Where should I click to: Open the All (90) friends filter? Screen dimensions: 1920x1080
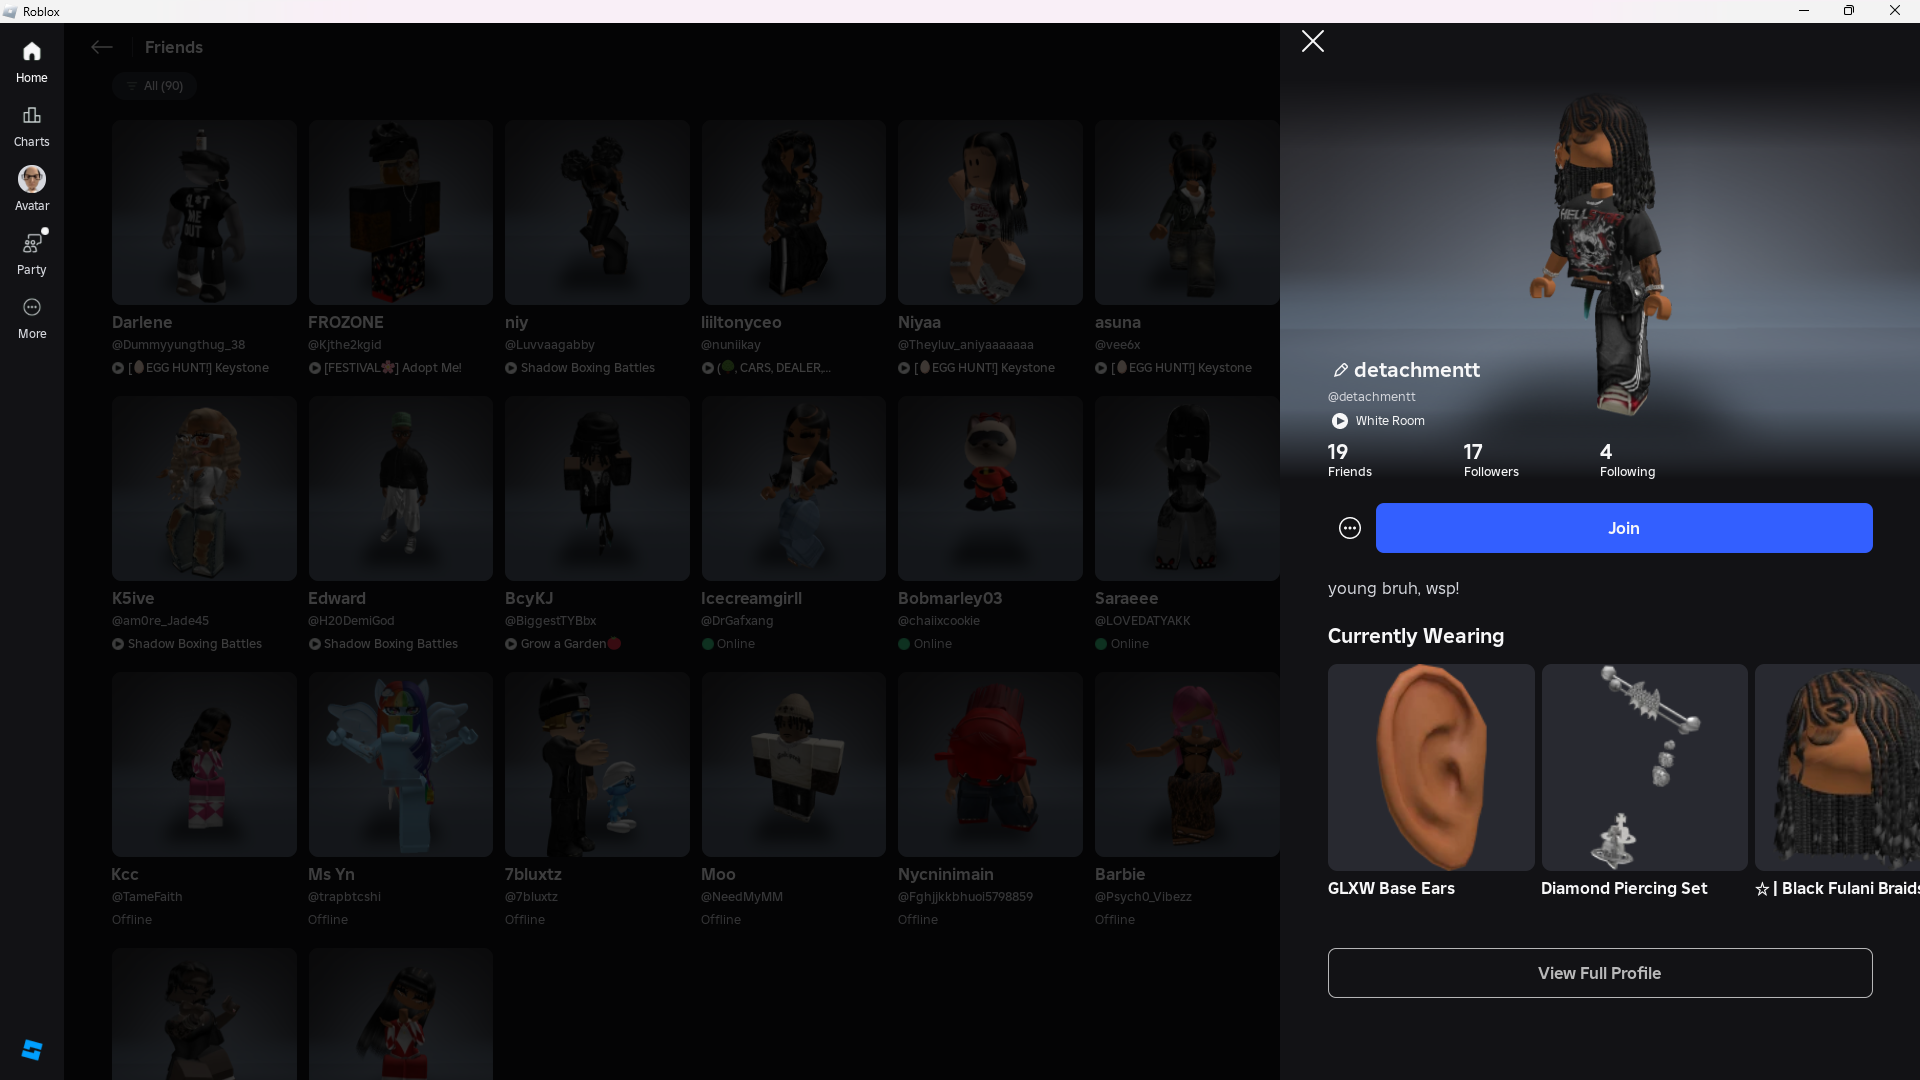point(154,86)
